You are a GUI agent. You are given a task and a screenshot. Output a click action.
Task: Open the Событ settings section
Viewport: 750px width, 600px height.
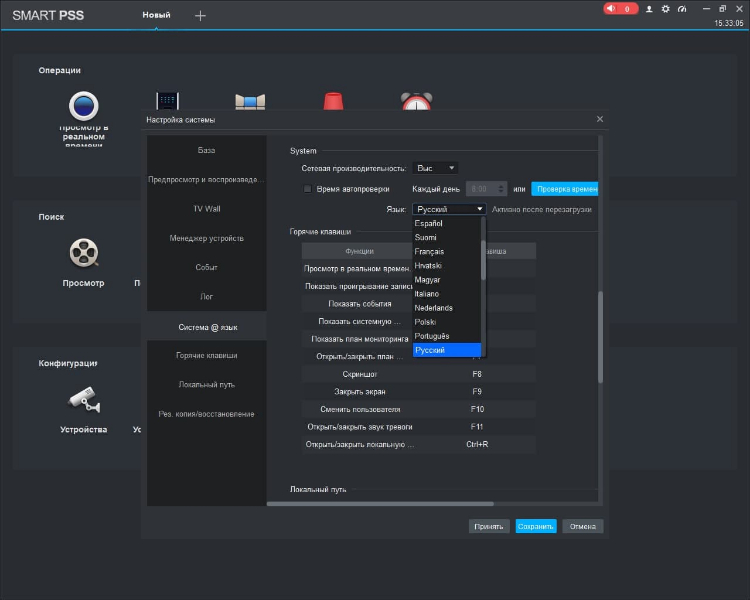pyautogui.click(x=207, y=267)
